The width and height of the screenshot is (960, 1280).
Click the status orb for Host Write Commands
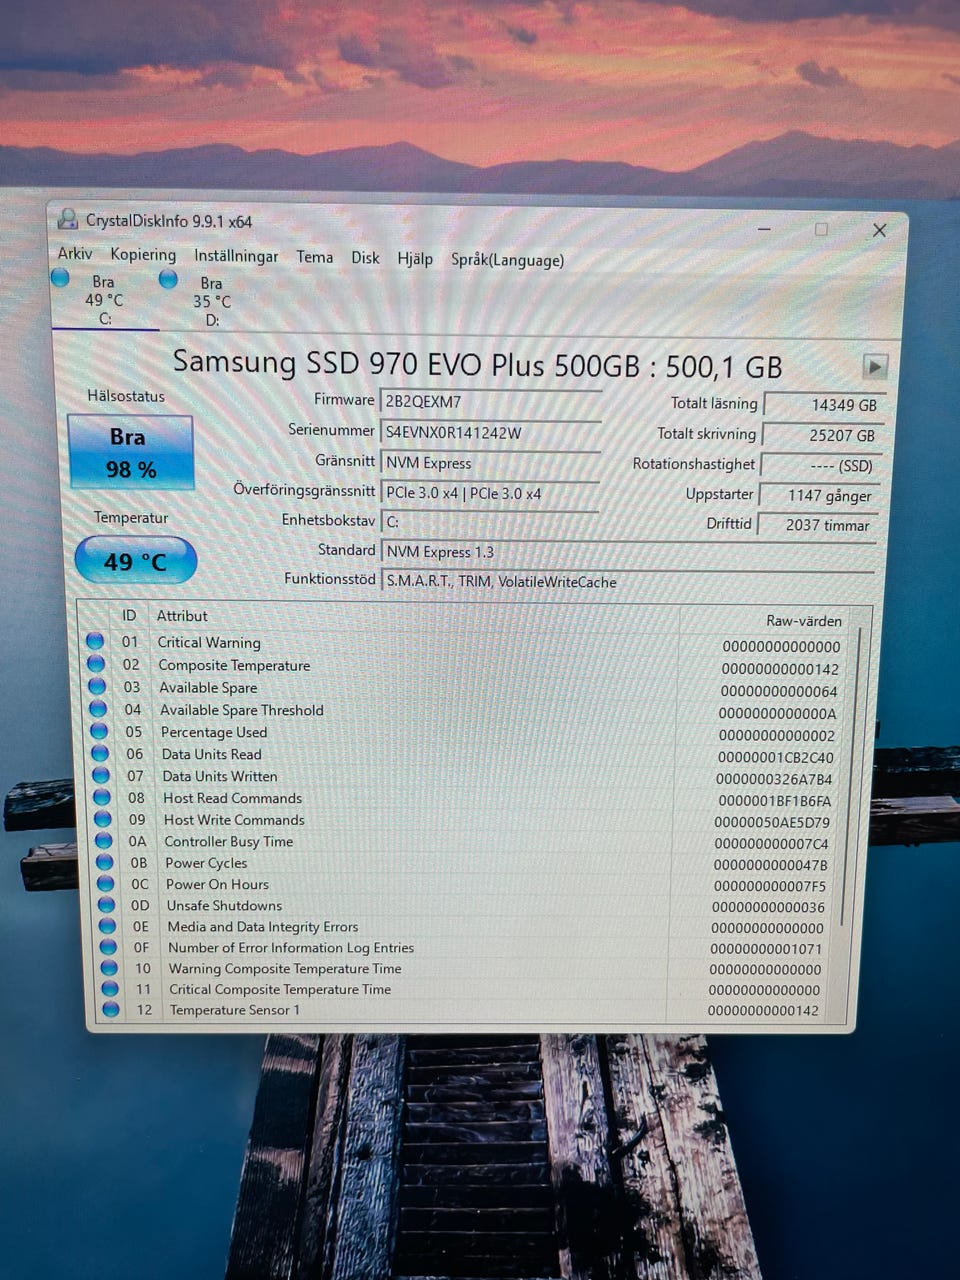(x=103, y=819)
